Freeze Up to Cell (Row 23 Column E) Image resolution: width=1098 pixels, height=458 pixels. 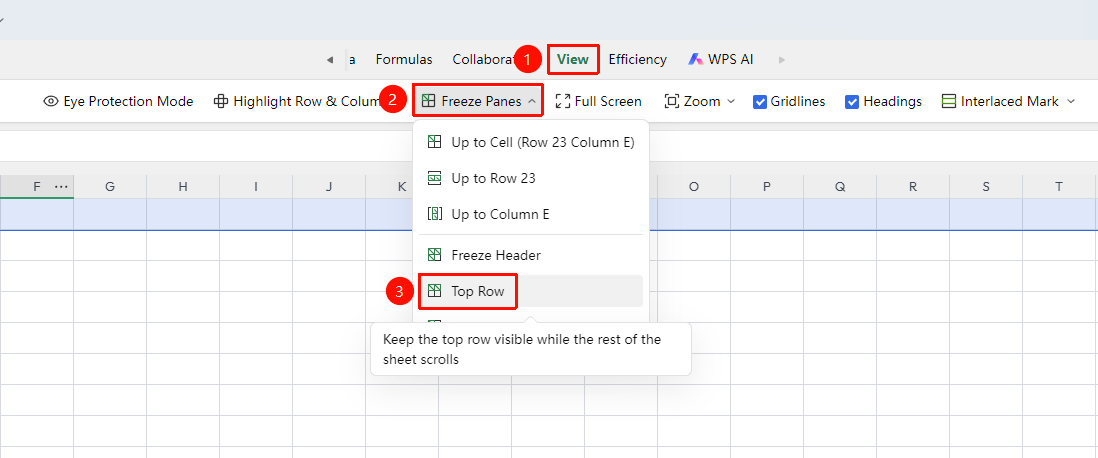tap(531, 142)
